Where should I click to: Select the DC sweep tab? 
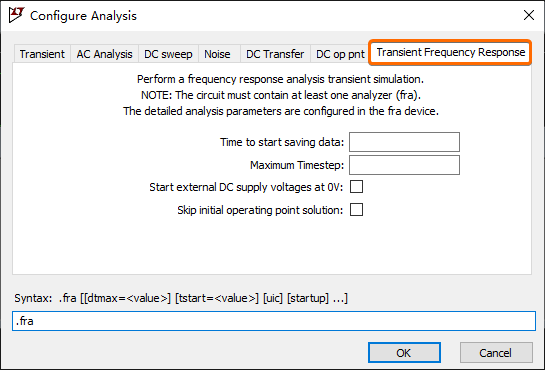pos(168,54)
